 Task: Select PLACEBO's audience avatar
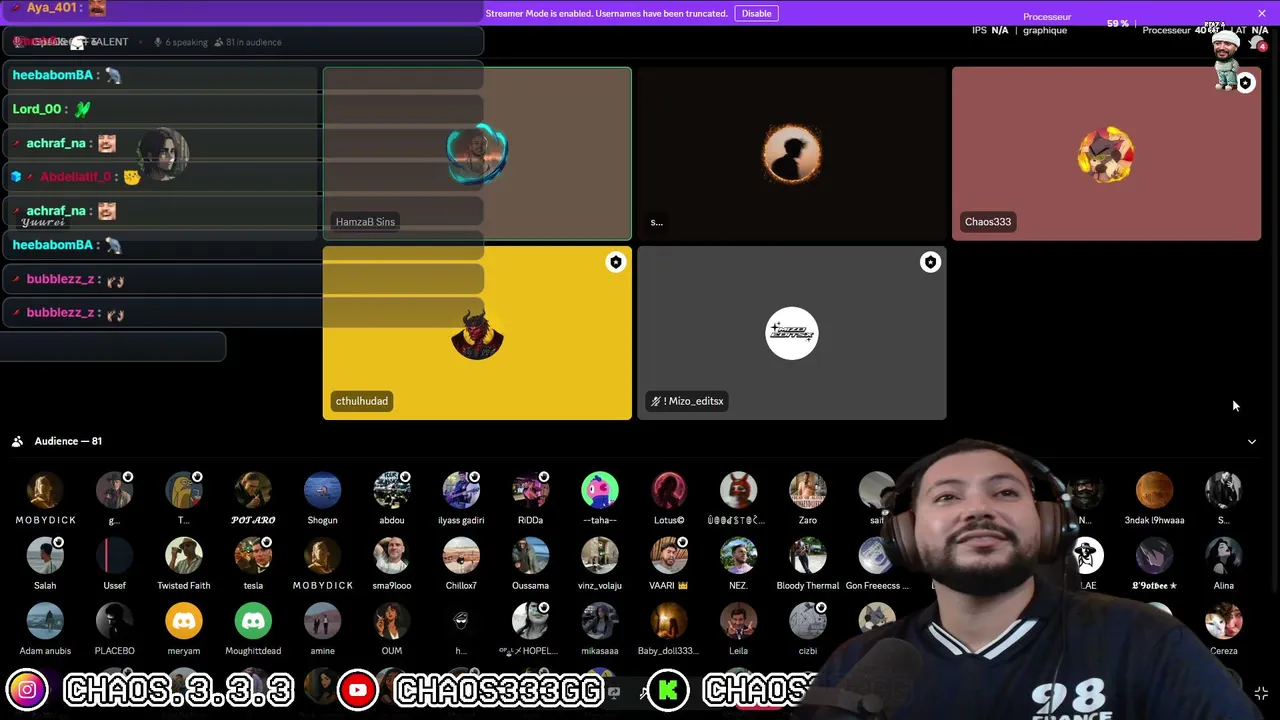114,621
